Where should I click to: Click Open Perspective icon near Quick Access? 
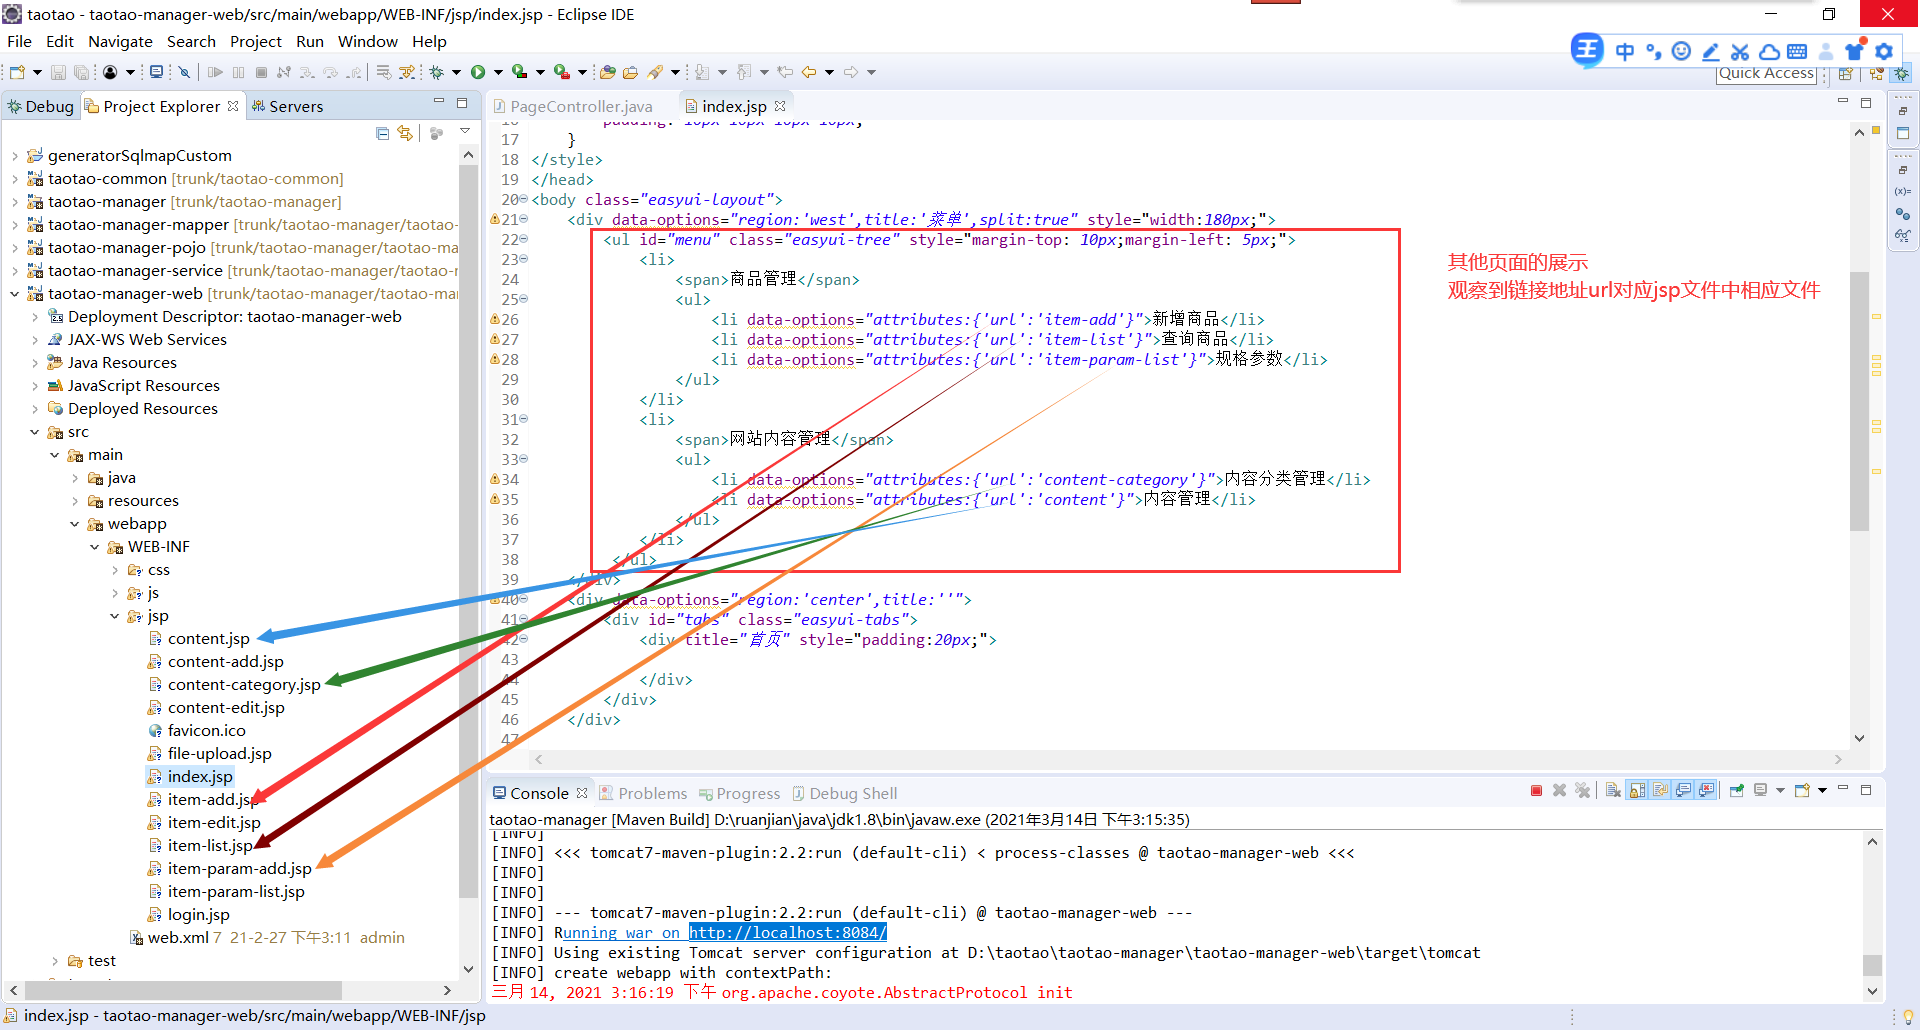[1846, 74]
